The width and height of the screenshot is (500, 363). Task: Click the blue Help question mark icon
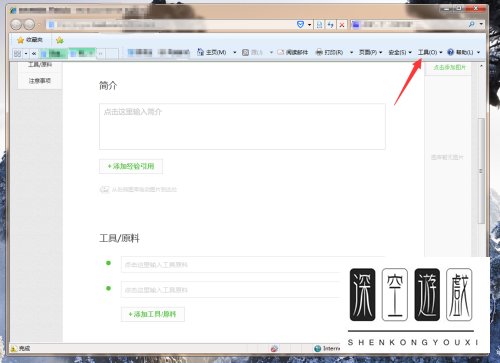(450, 52)
